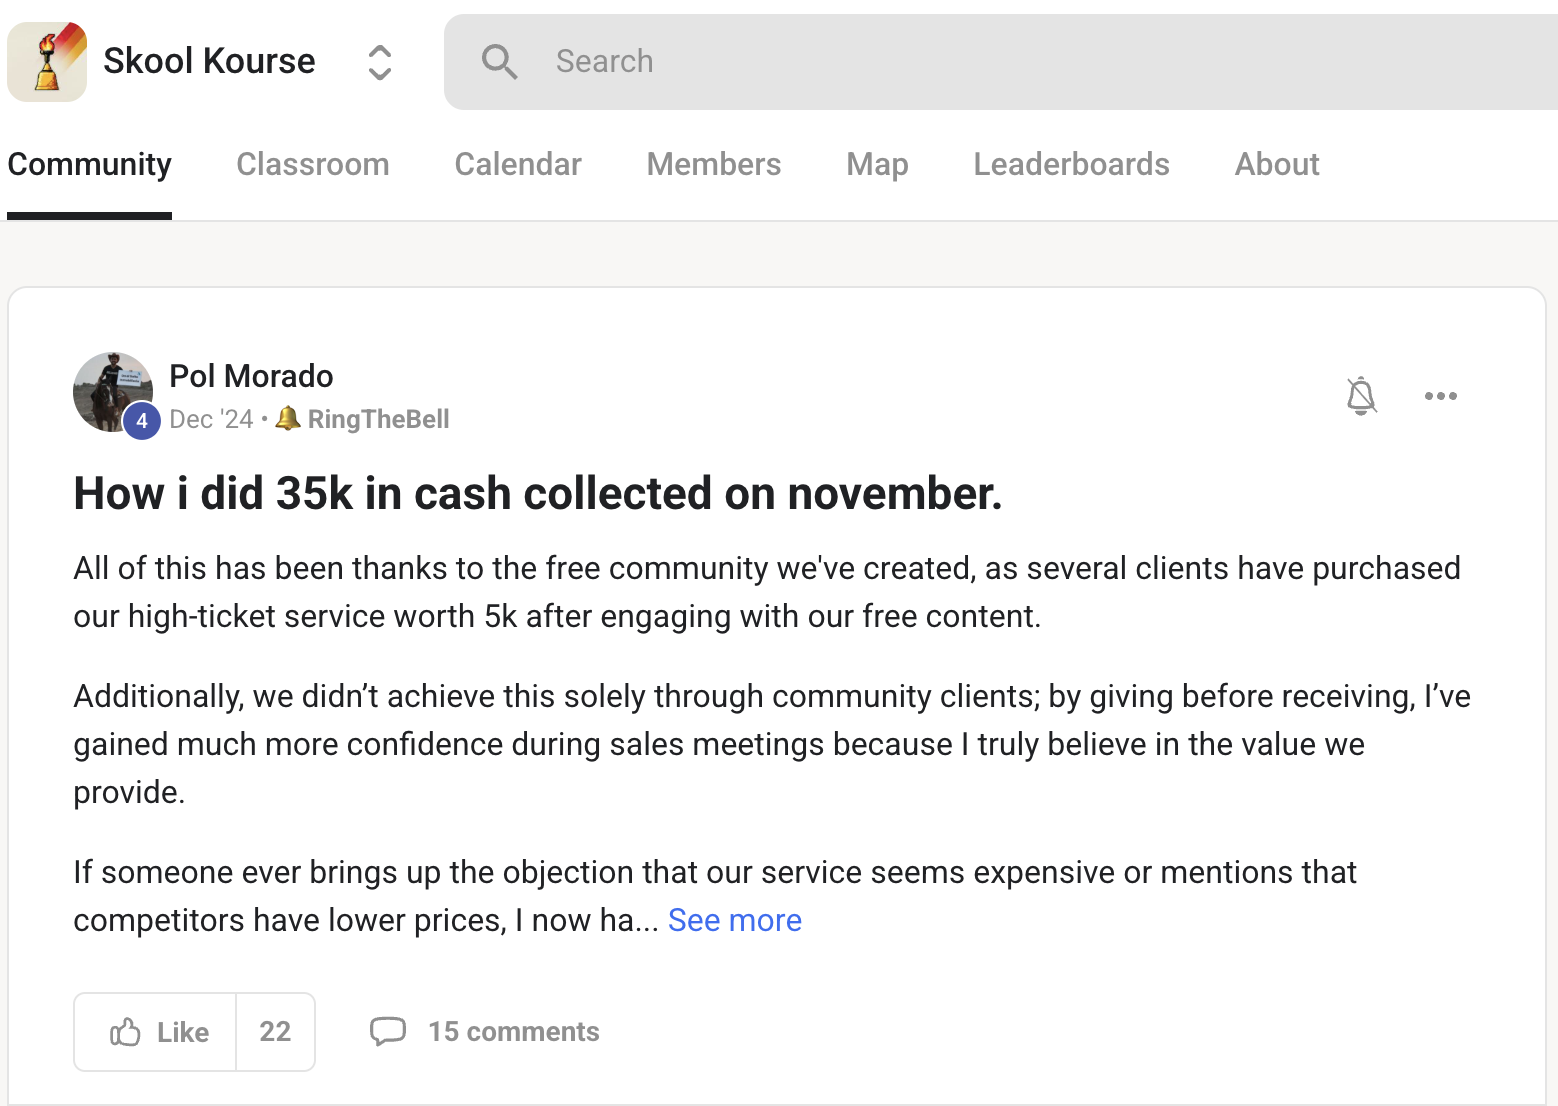This screenshot has height=1106, width=1558.
Task: Open the About tab
Action: click(1277, 164)
